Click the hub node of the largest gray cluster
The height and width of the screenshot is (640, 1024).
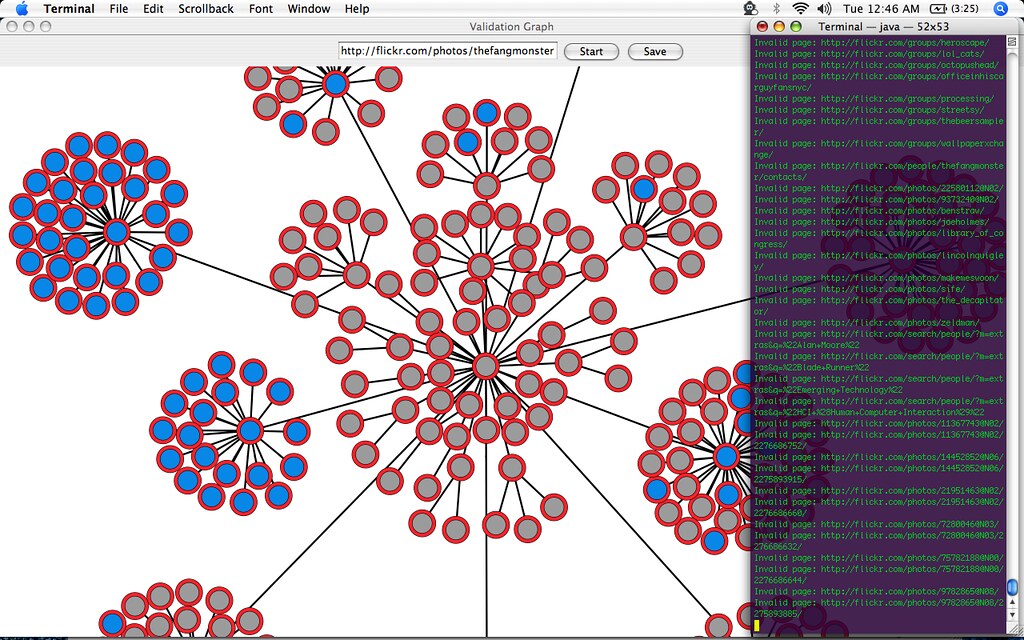click(x=485, y=366)
